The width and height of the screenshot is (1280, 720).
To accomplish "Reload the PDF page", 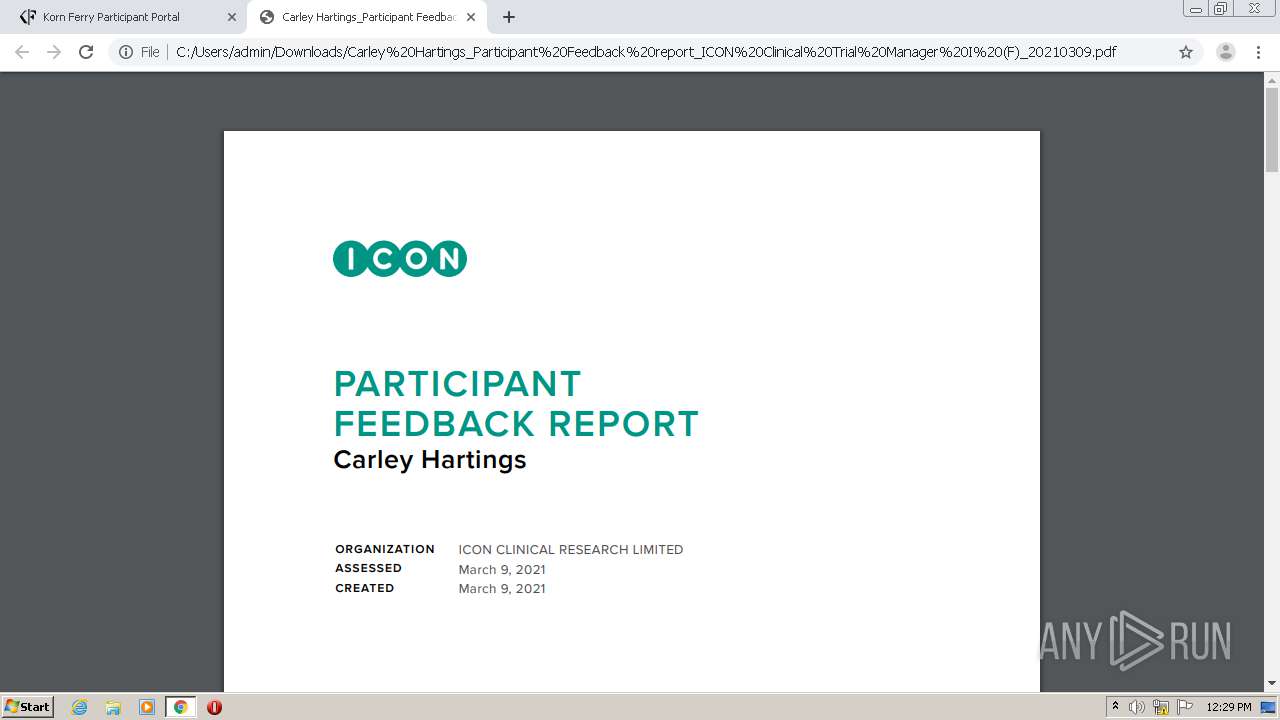I will tap(86, 52).
